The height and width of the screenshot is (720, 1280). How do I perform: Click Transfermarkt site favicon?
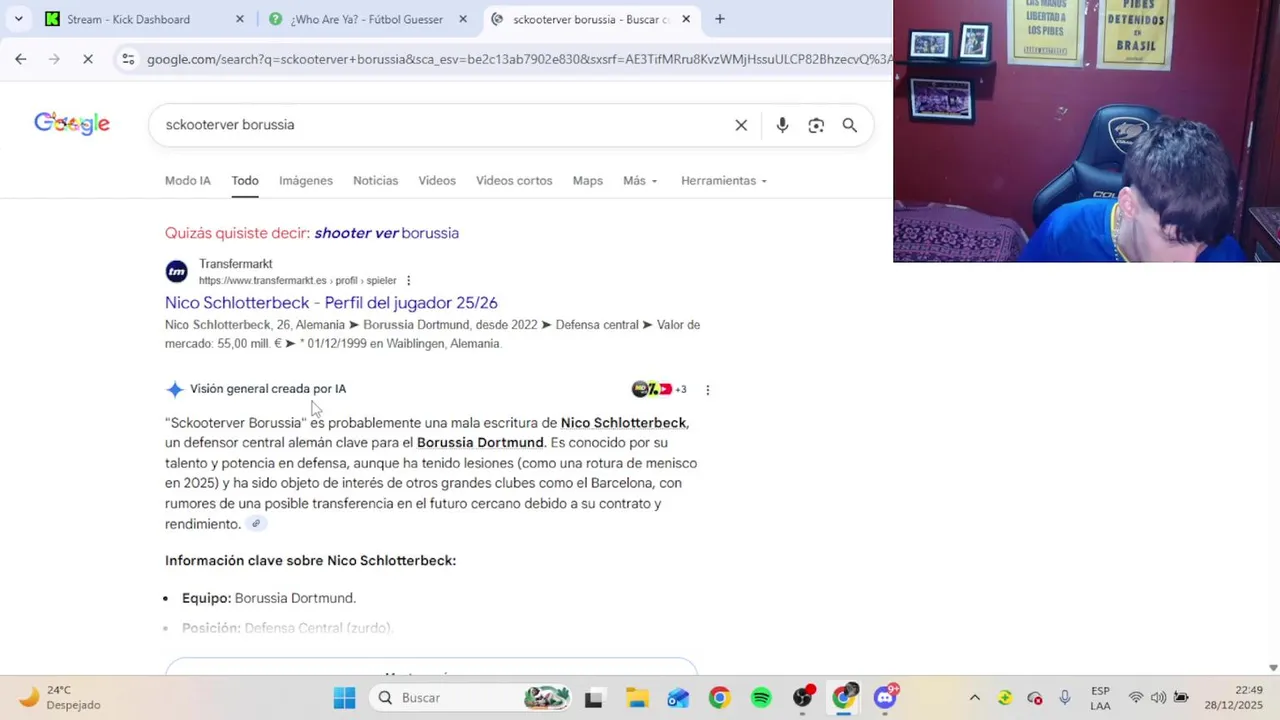click(177, 272)
